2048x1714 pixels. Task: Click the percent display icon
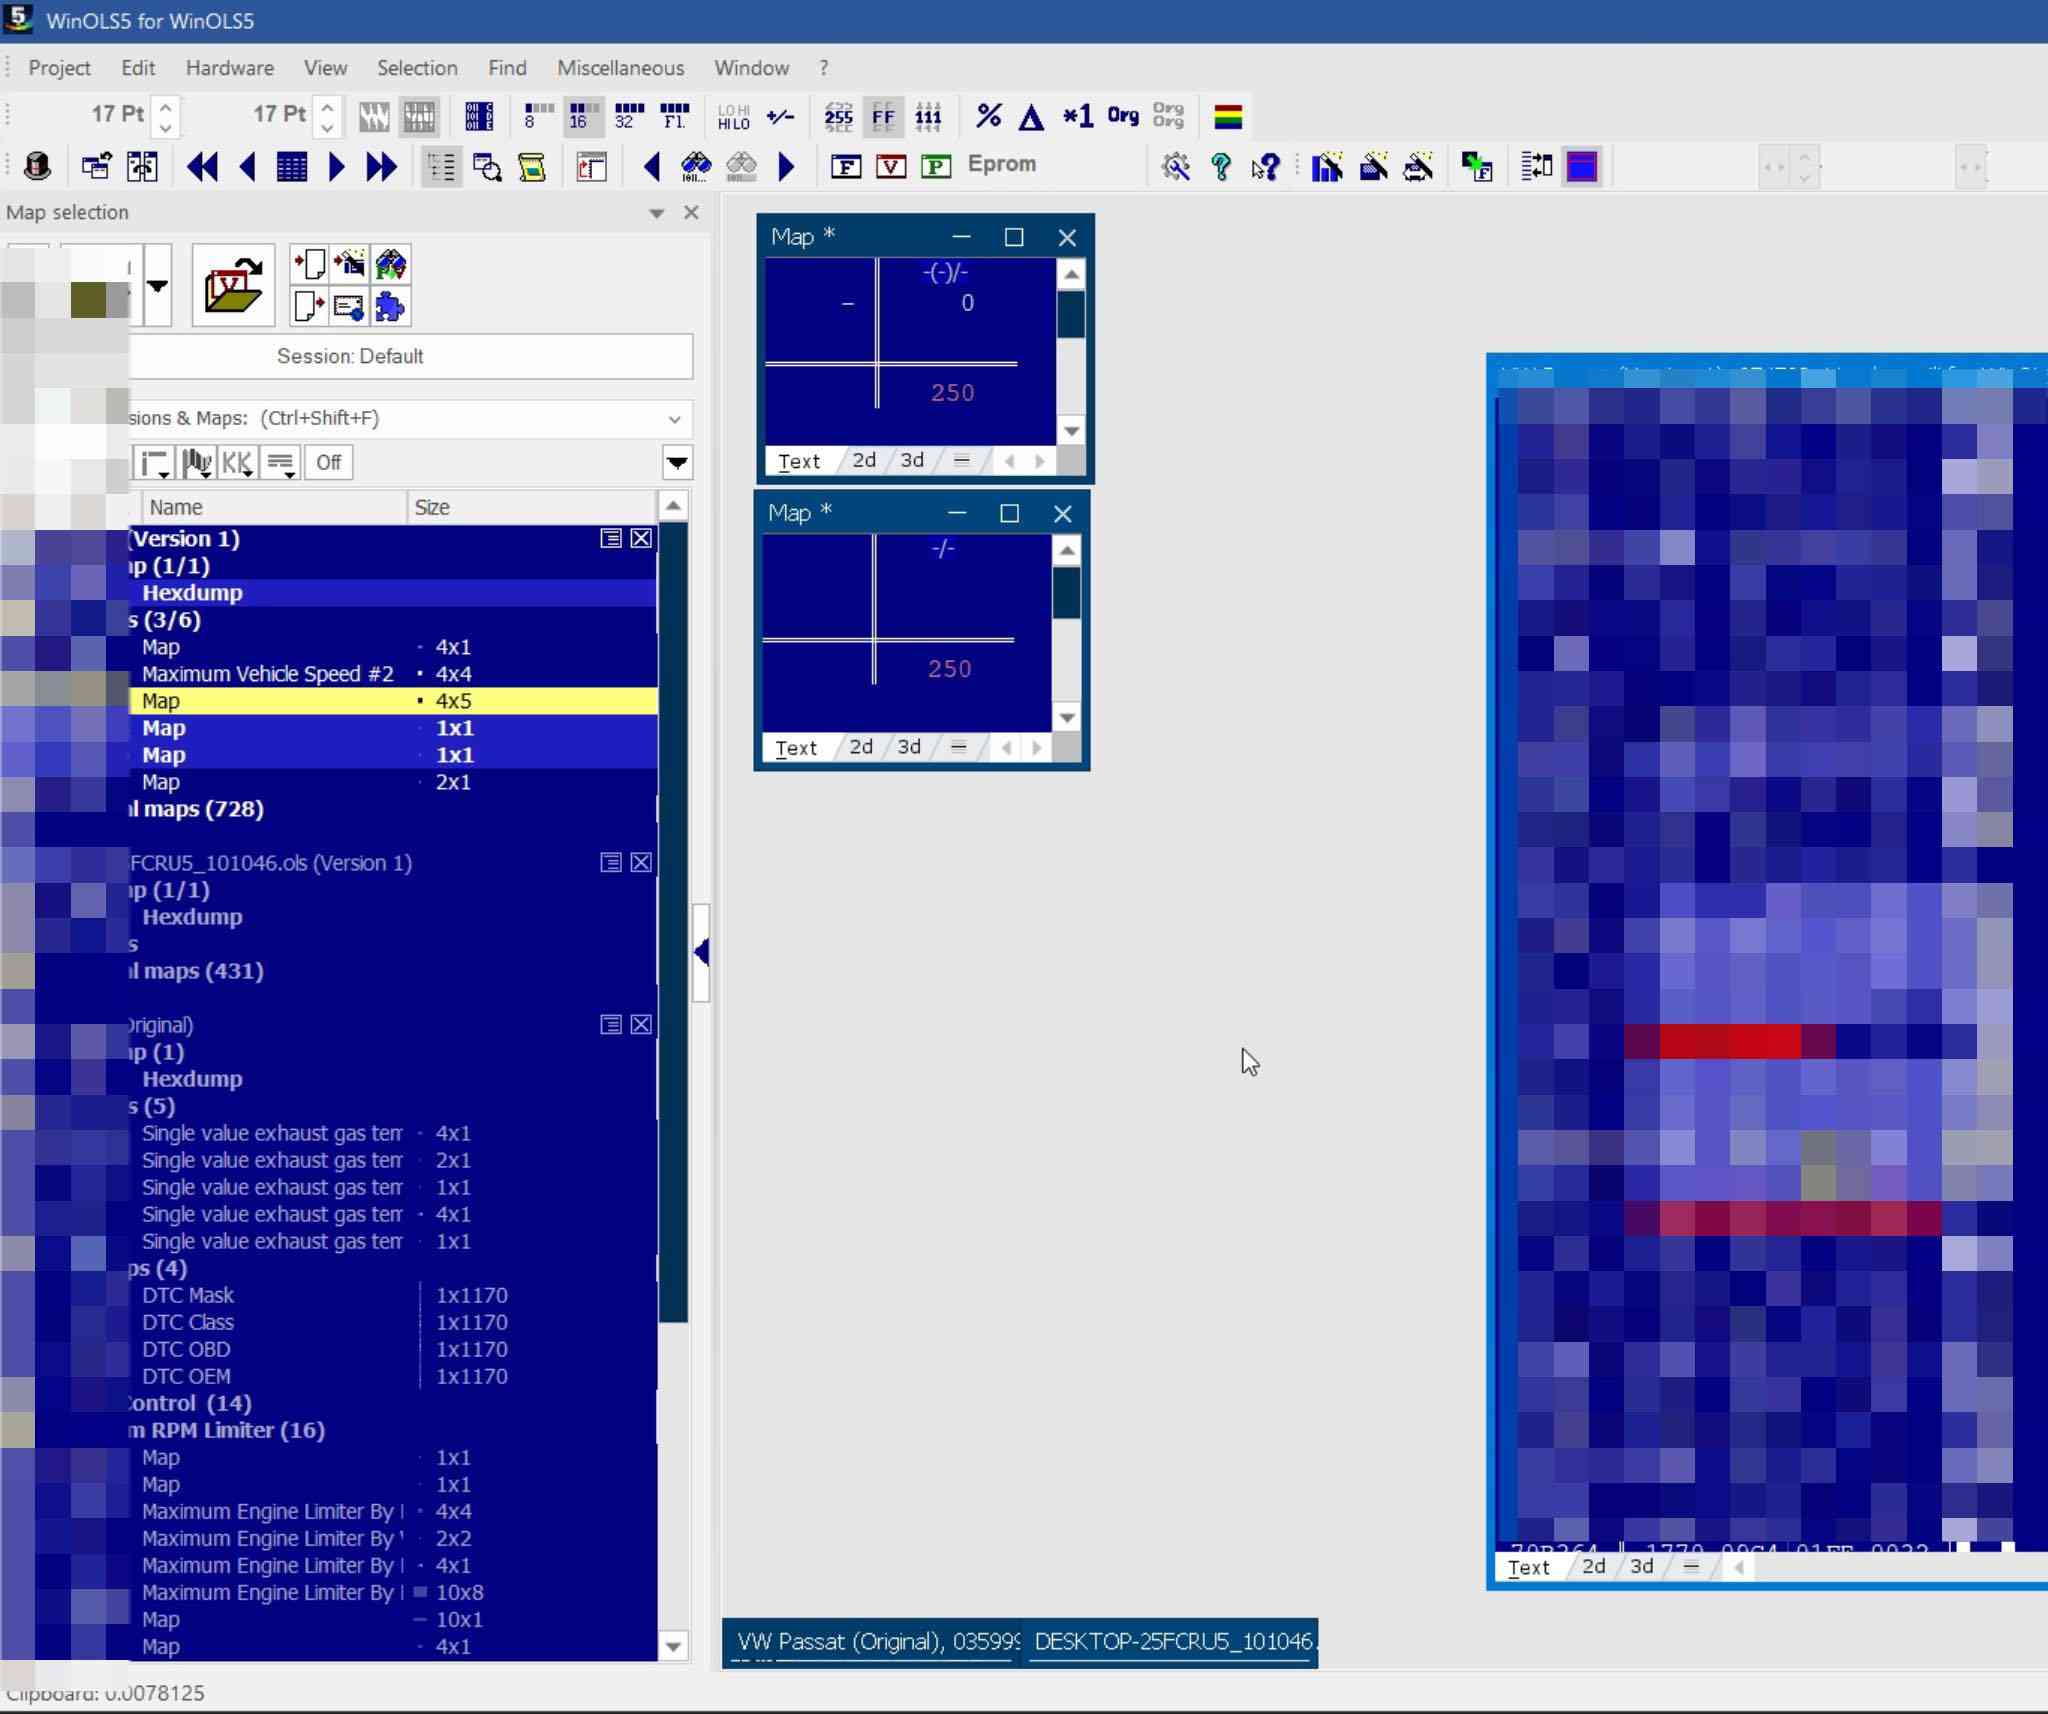(x=988, y=116)
